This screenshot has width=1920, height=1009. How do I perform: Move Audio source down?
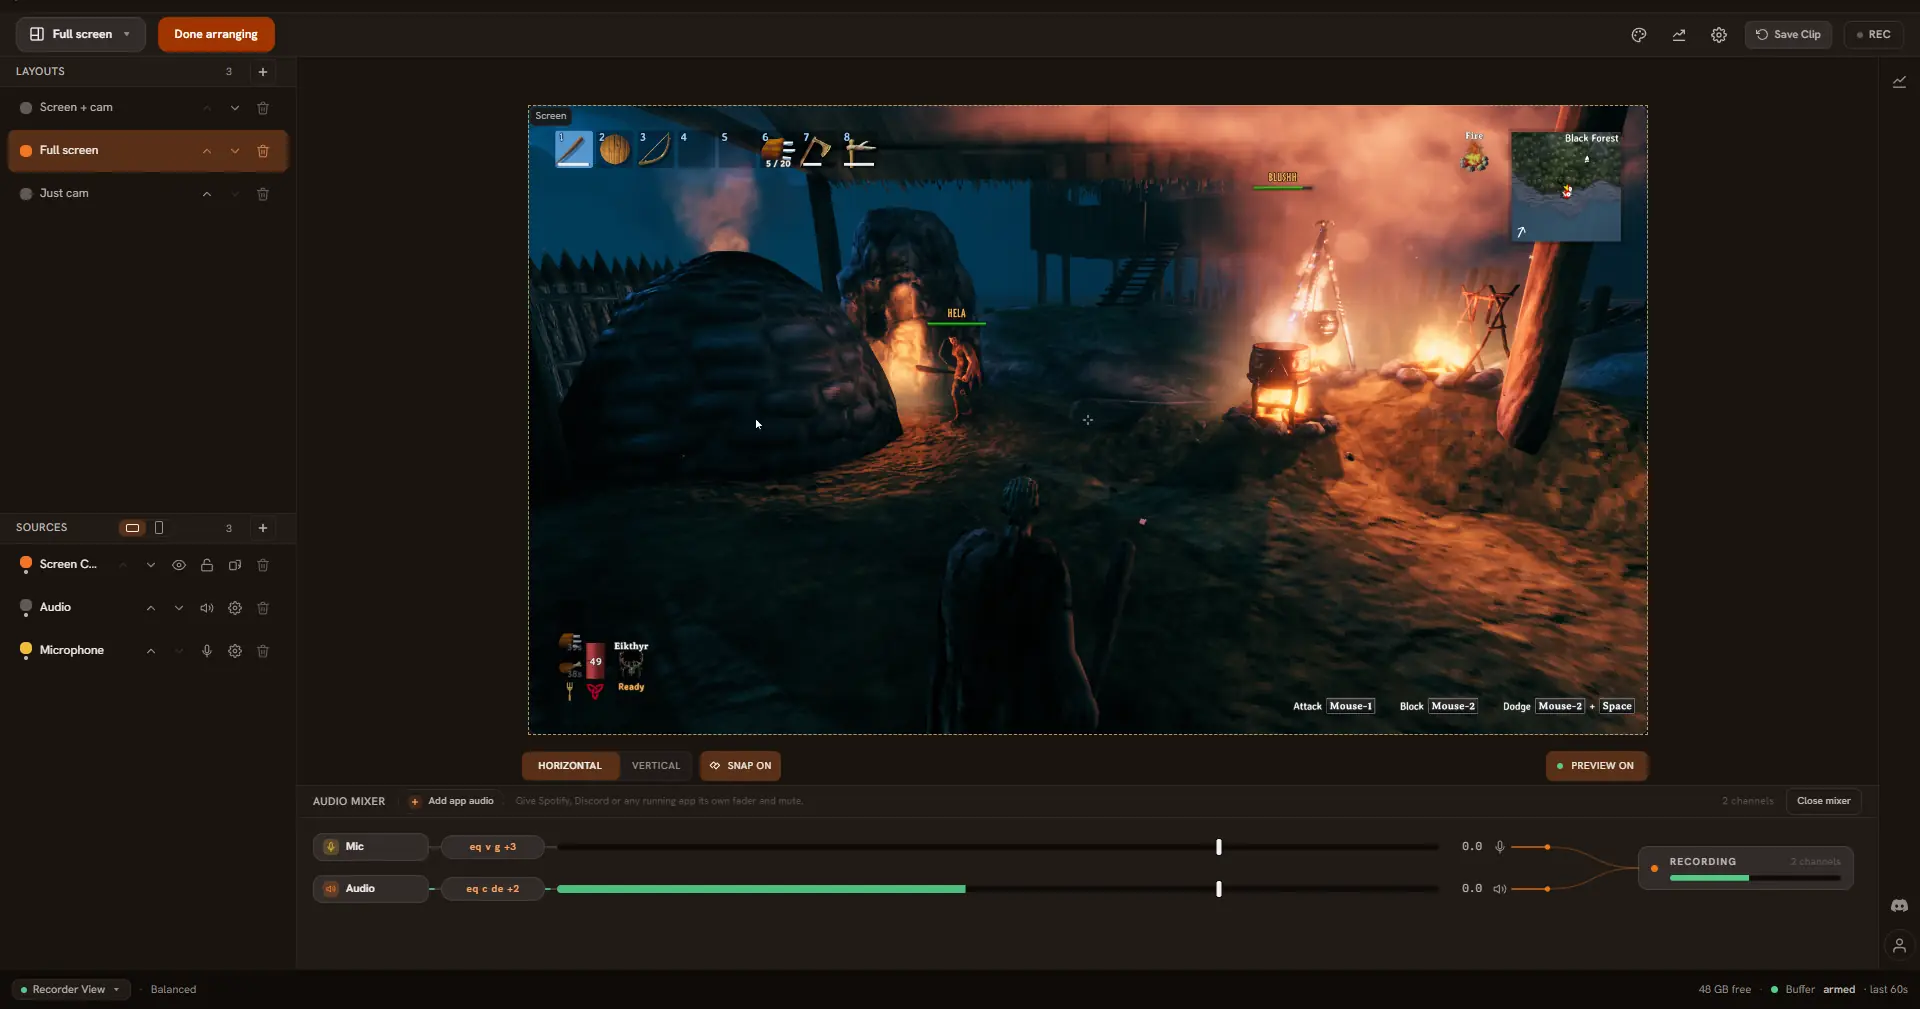[179, 608]
